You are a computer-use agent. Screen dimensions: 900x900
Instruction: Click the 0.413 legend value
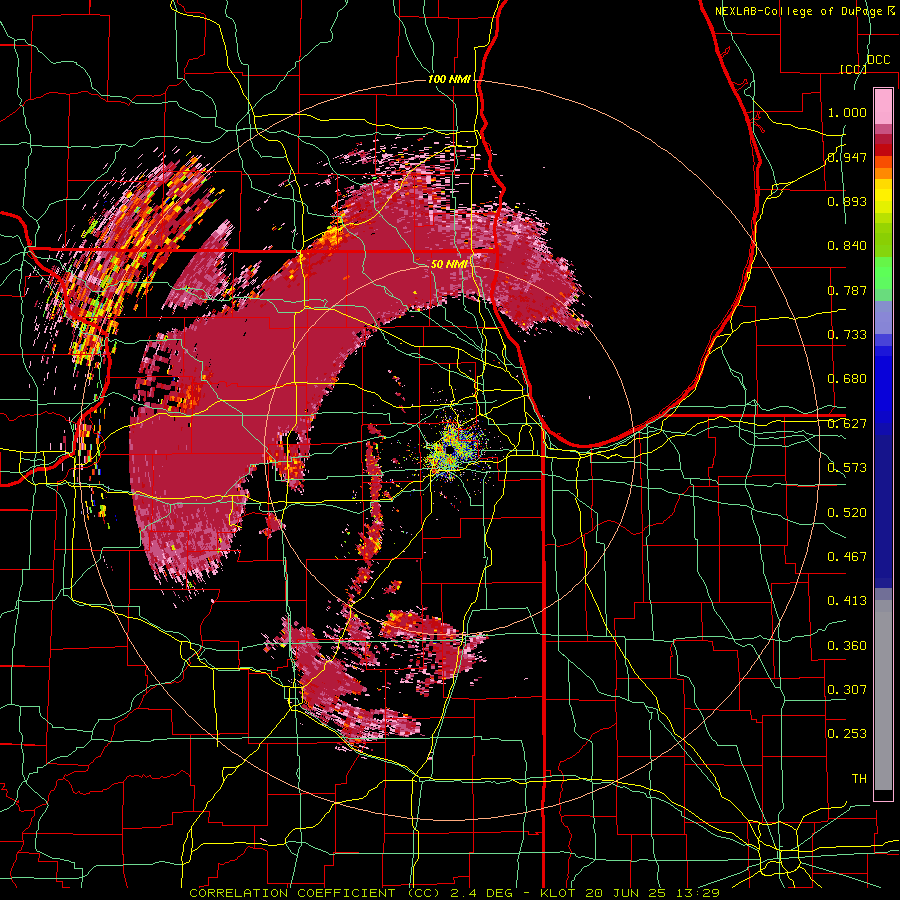[x=847, y=601]
